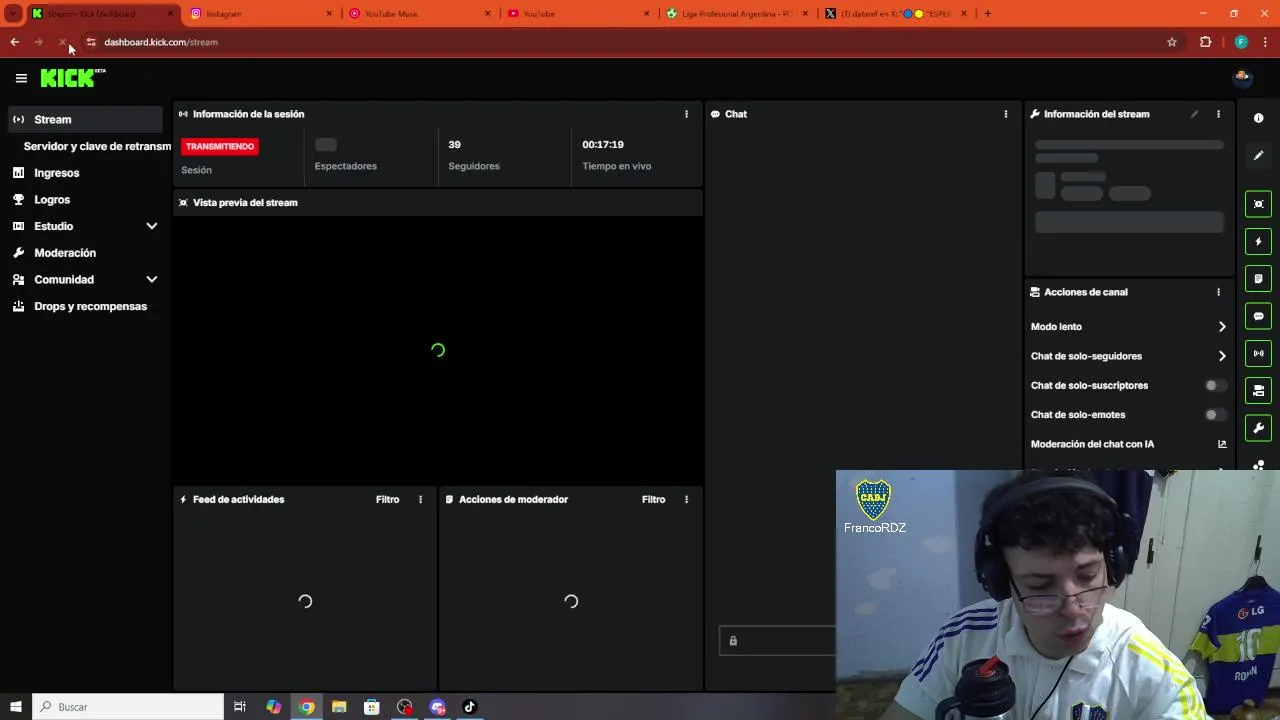Open the browser extensions puzzle icon
Viewport: 1280px width, 720px height.
tap(1205, 42)
